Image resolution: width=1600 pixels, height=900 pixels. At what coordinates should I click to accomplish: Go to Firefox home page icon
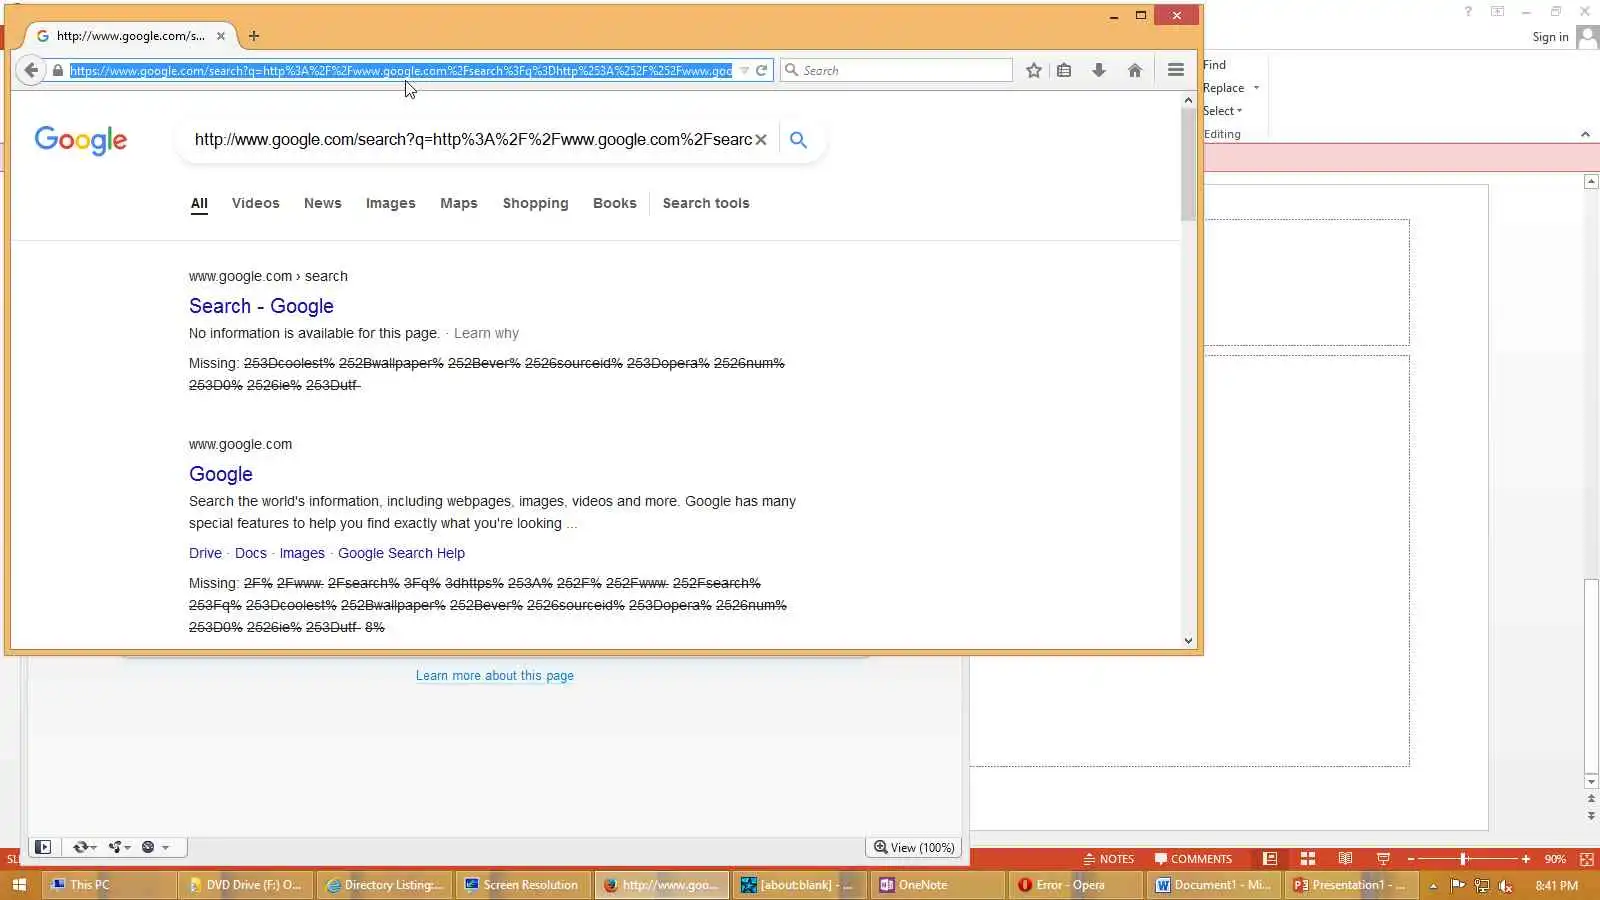click(1135, 70)
